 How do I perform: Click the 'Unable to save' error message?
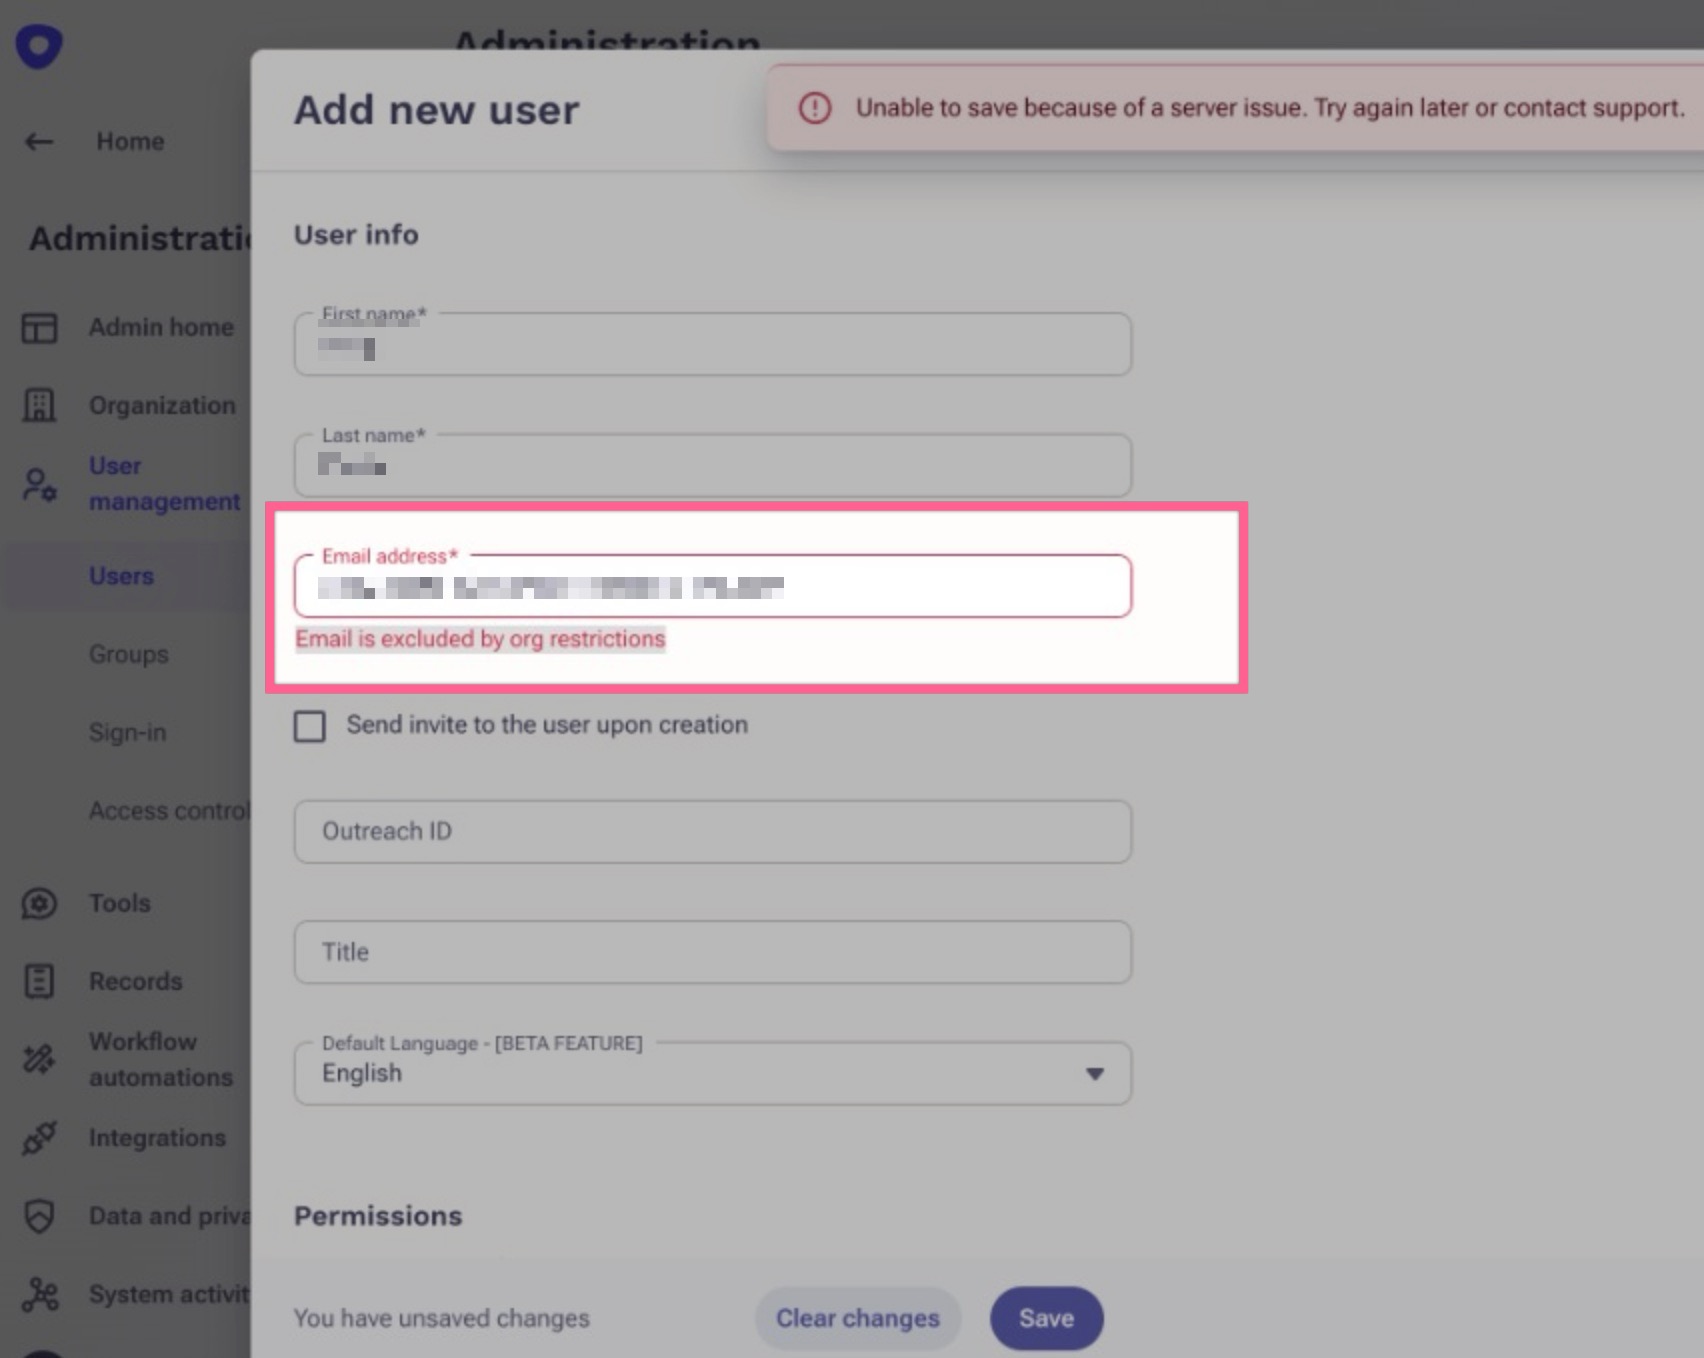click(x=1270, y=108)
